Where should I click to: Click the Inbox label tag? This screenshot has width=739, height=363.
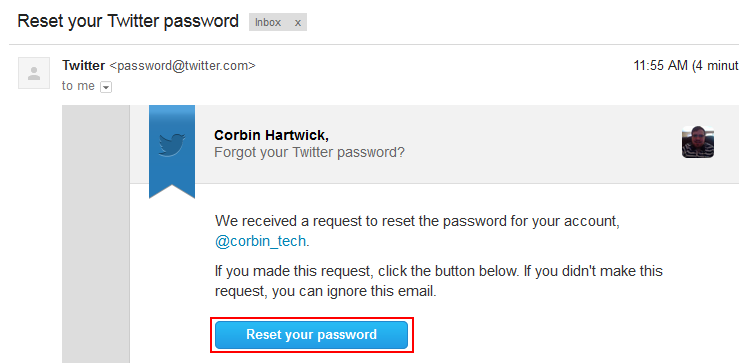tap(268, 22)
